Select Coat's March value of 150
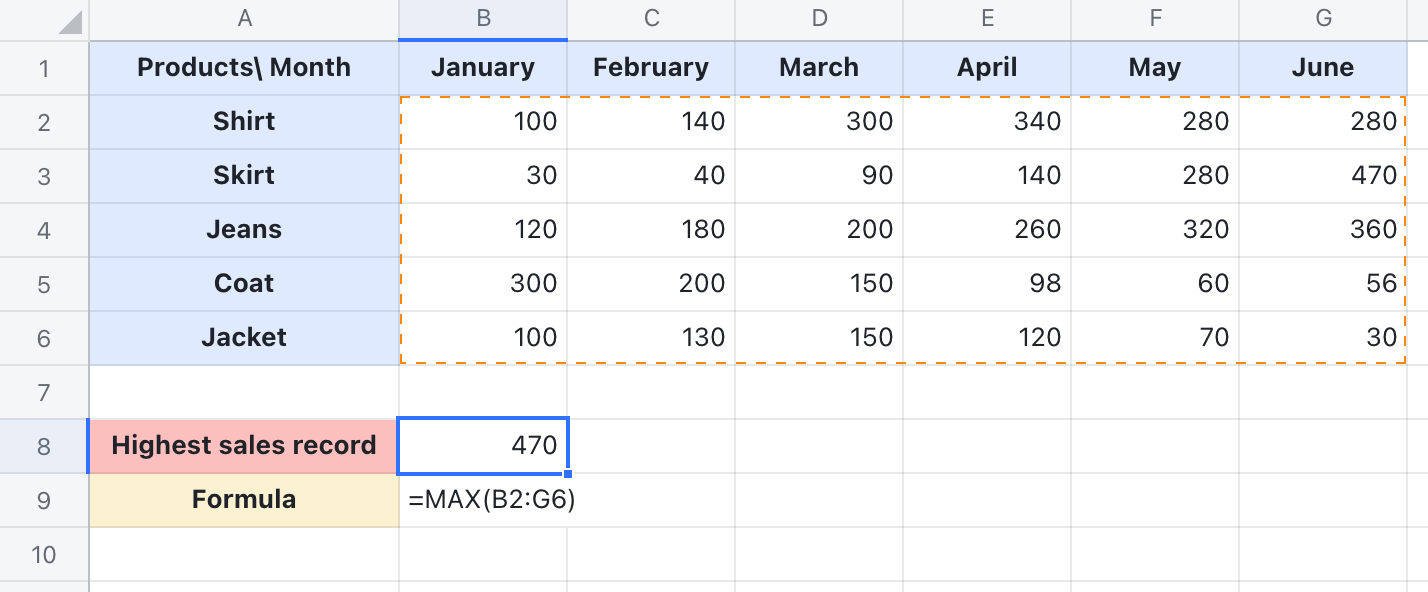The image size is (1428, 592). coord(819,283)
